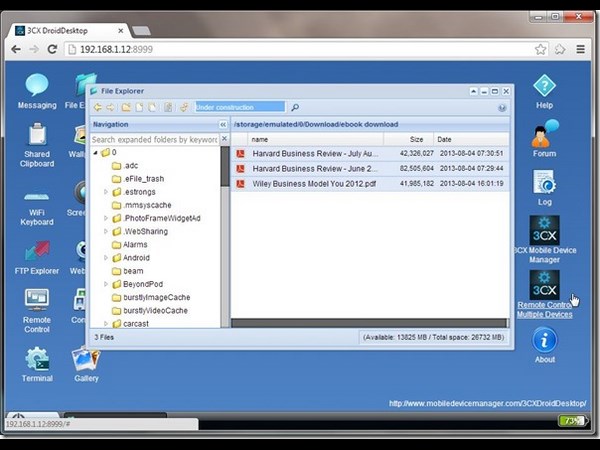600x450 pixels.
Task: Open a new browser tab
Action: [141, 31]
